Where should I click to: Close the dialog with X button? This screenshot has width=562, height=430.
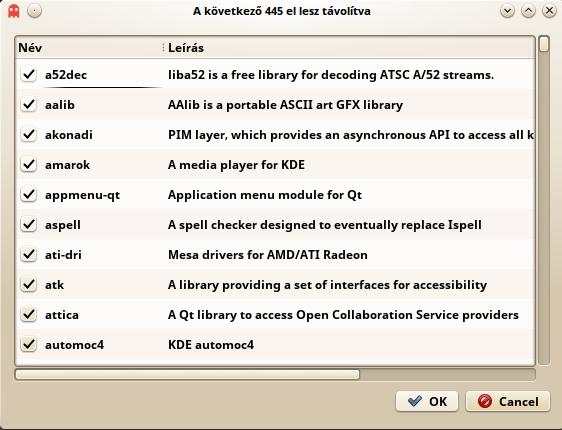click(x=549, y=11)
